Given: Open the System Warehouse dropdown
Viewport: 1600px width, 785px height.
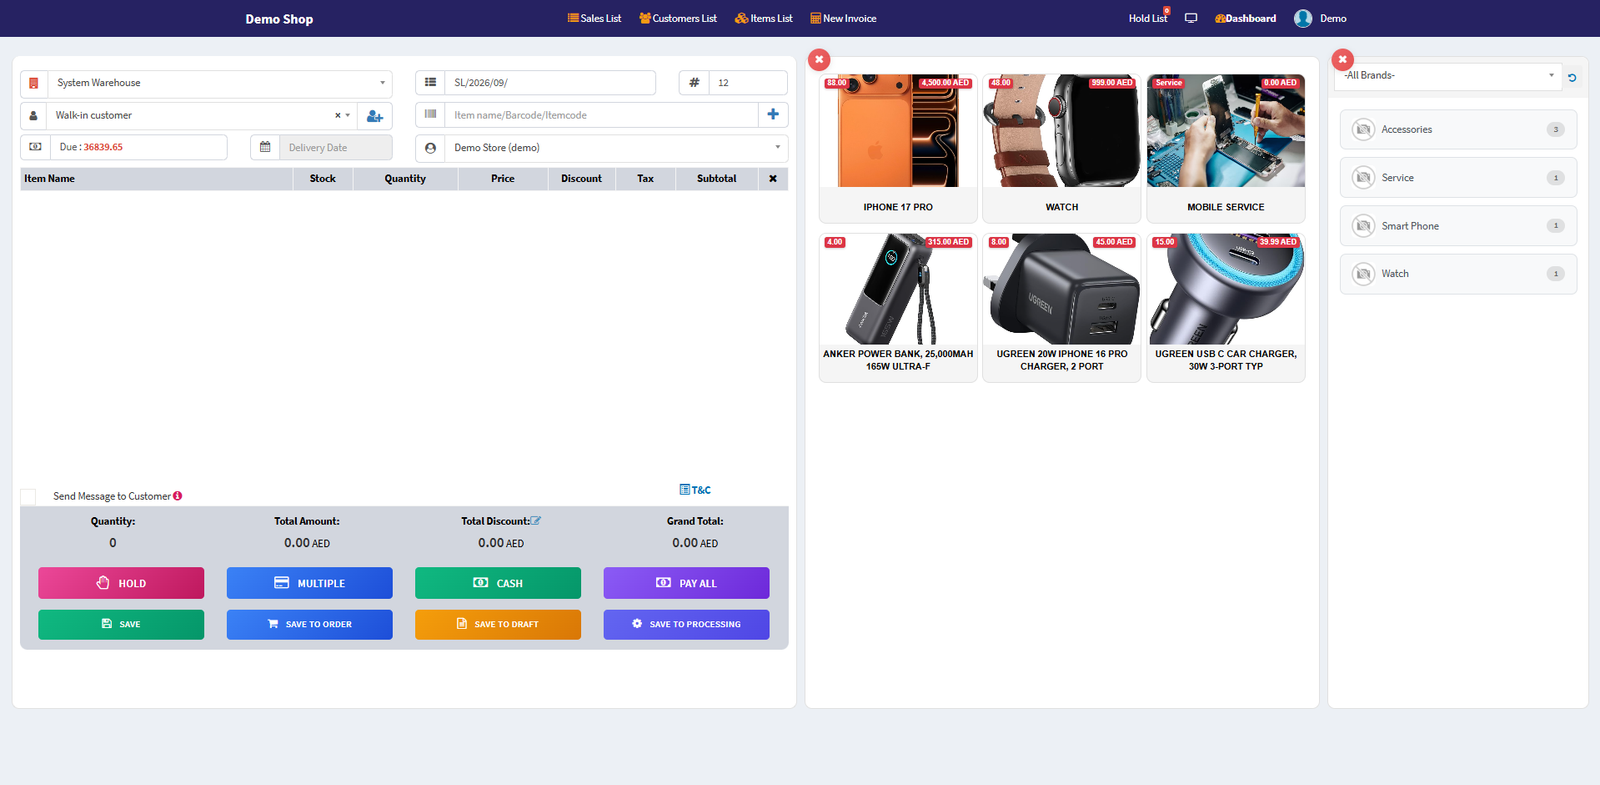Looking at the screenshot, I should 219,83.
